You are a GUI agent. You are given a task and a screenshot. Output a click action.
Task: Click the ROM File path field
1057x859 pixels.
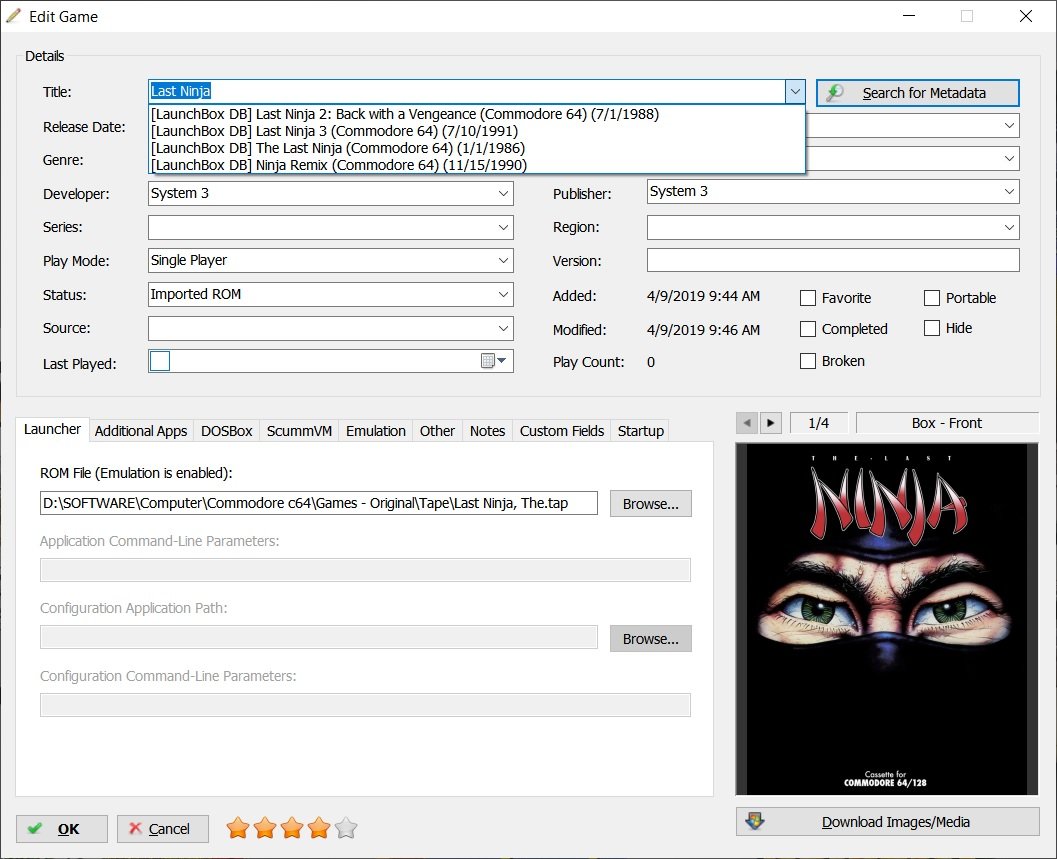[319, 503]
